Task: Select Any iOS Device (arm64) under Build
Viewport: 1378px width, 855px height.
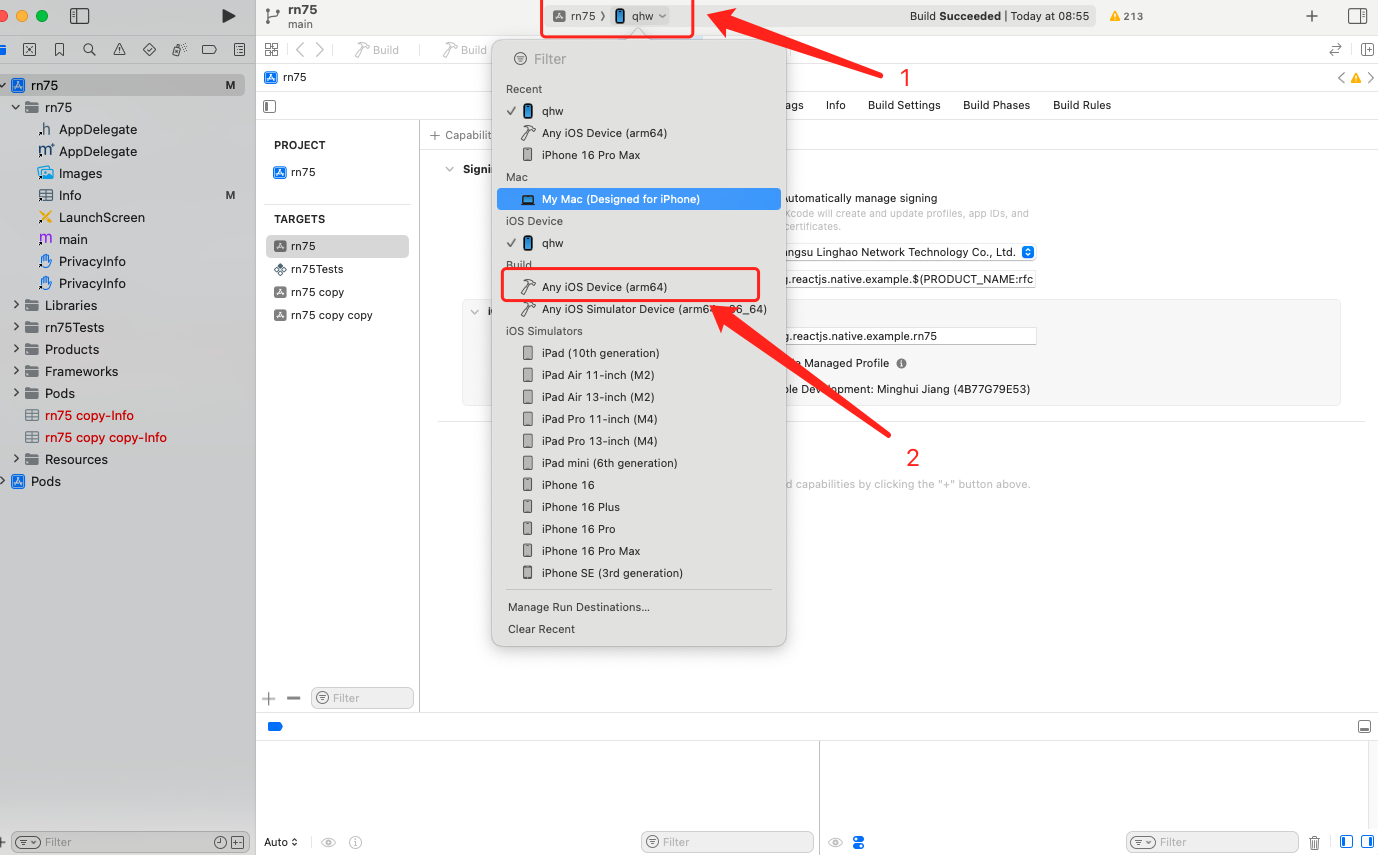Action: [604, 287]
